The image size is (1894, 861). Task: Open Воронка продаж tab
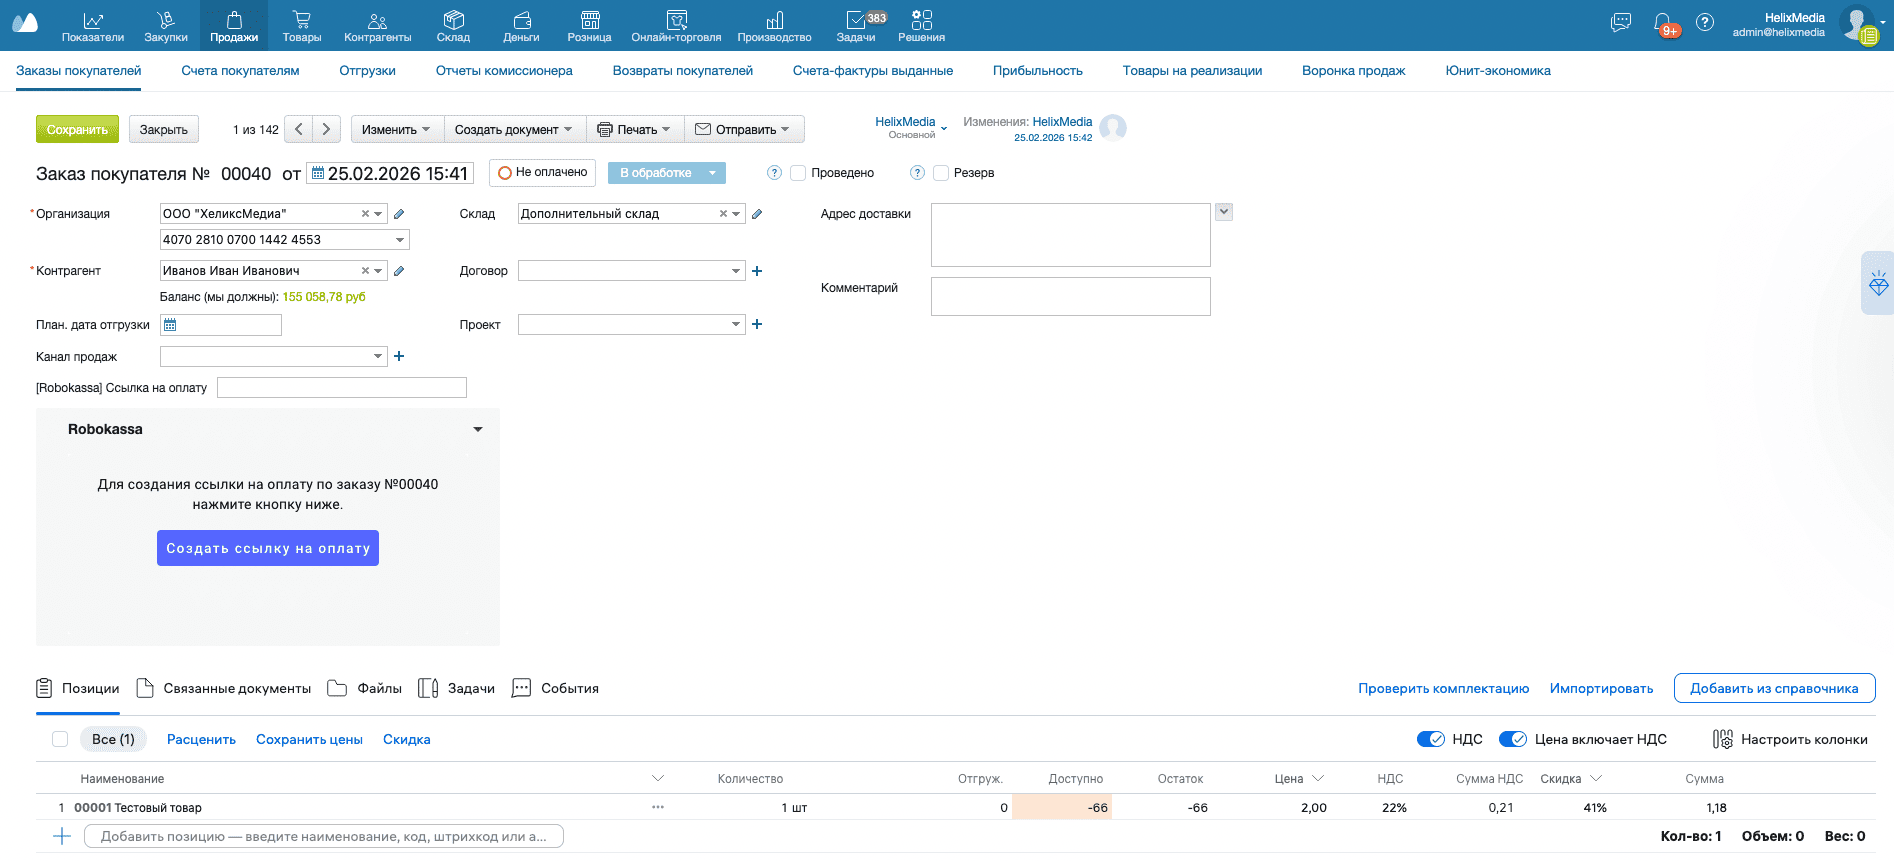1353,71
